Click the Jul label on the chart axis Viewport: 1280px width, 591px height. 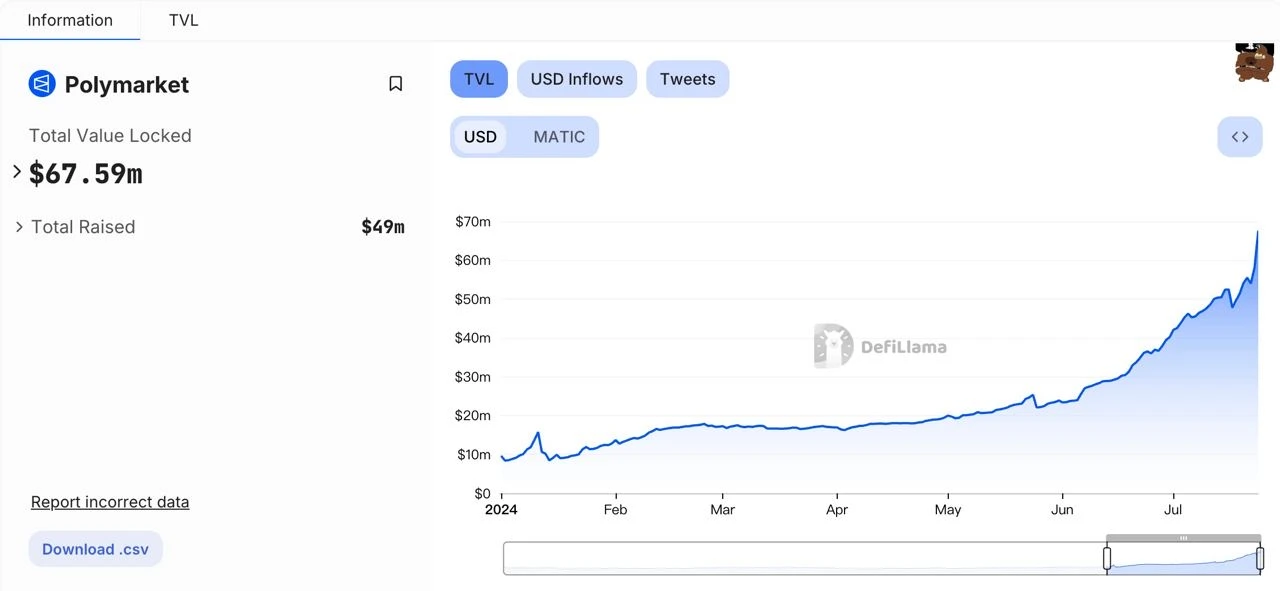coord(1172,509)
